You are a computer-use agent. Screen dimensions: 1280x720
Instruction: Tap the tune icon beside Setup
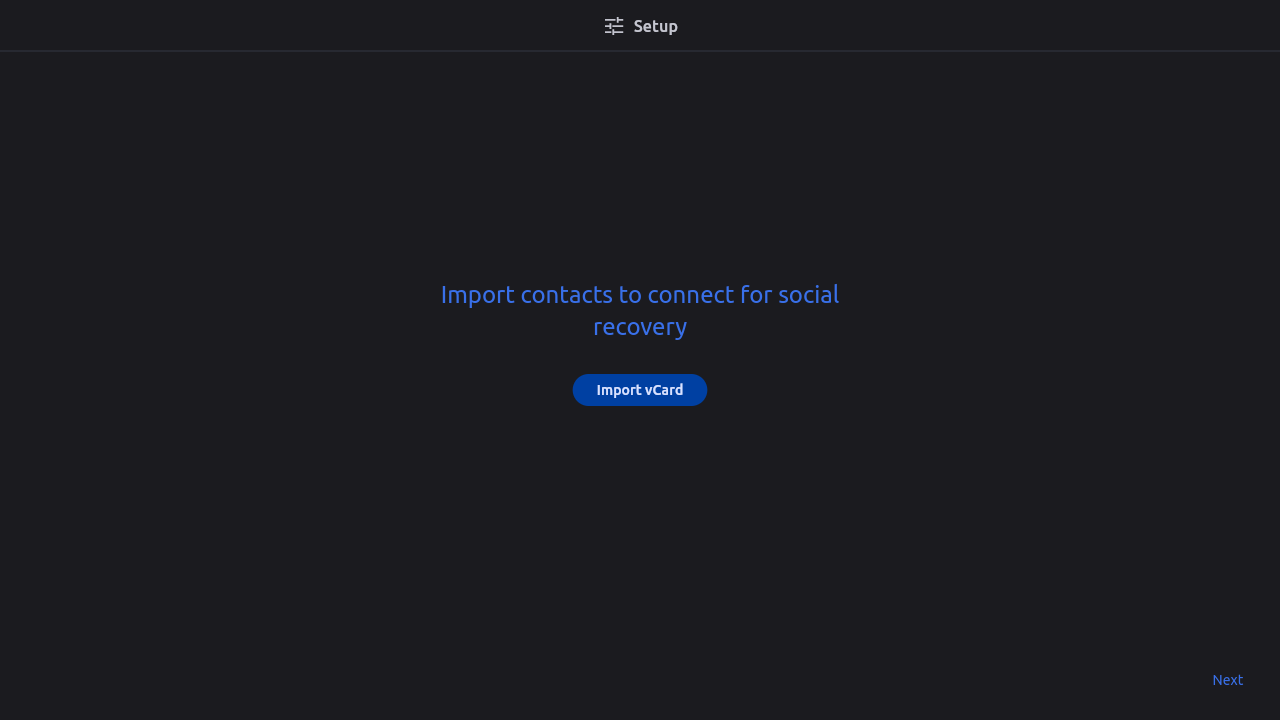pyautogui.click(x=614, y=26)
